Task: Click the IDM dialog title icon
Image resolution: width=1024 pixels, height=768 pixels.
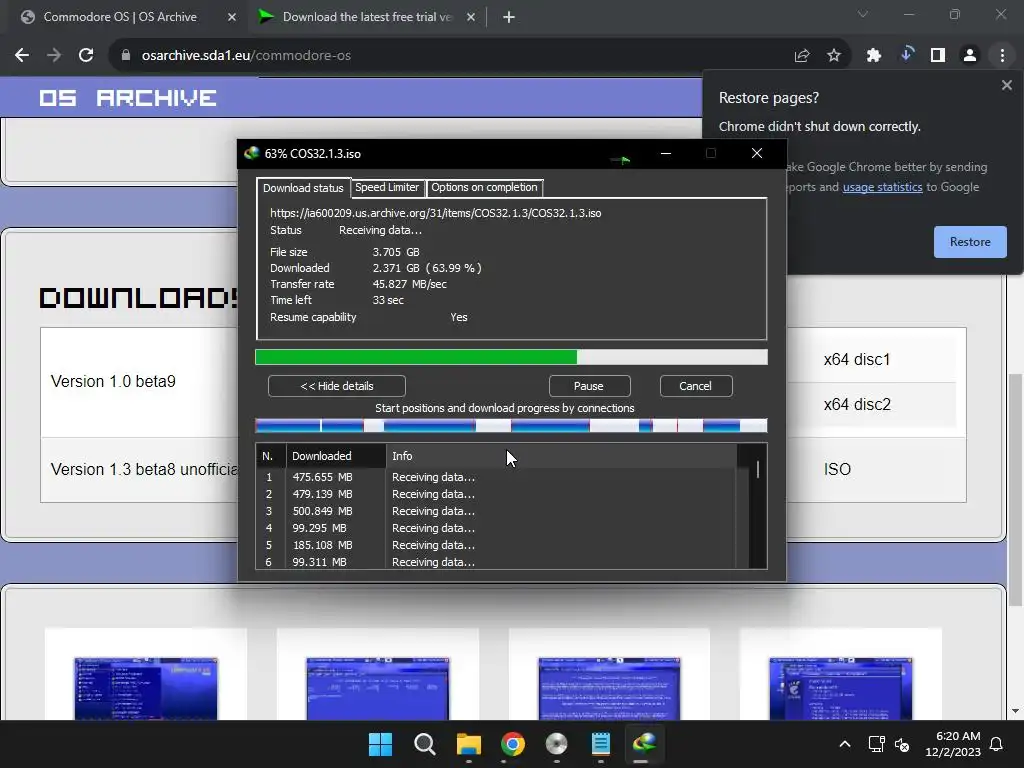Action: click(x=251, y=153)
